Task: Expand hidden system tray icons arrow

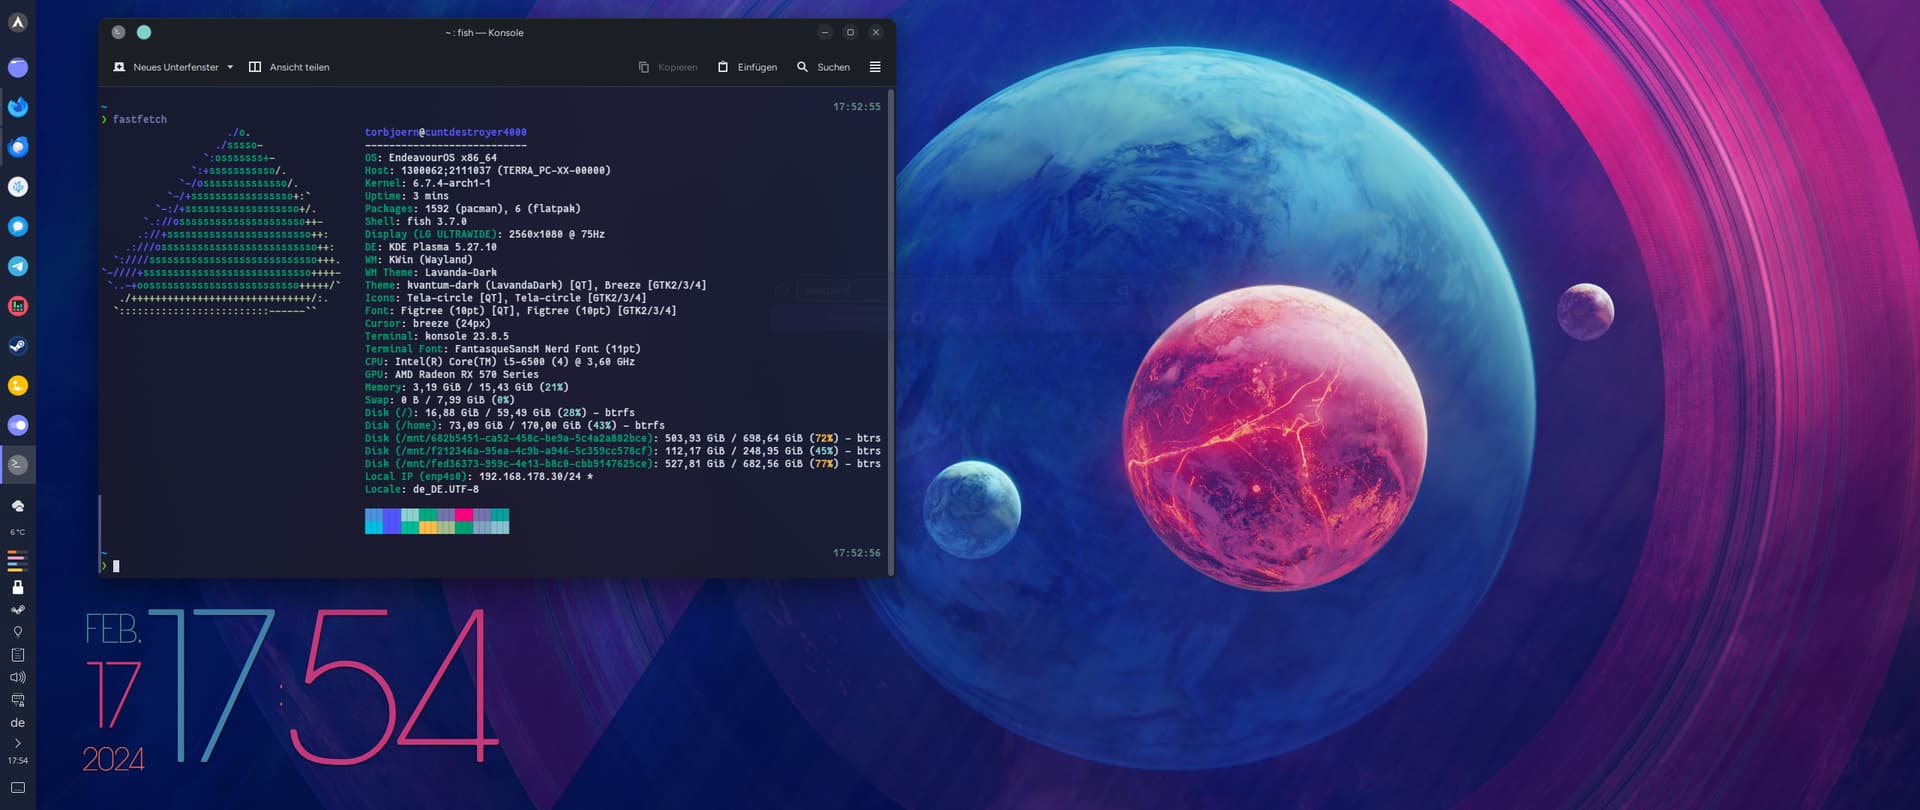Action: pos(18,743)
